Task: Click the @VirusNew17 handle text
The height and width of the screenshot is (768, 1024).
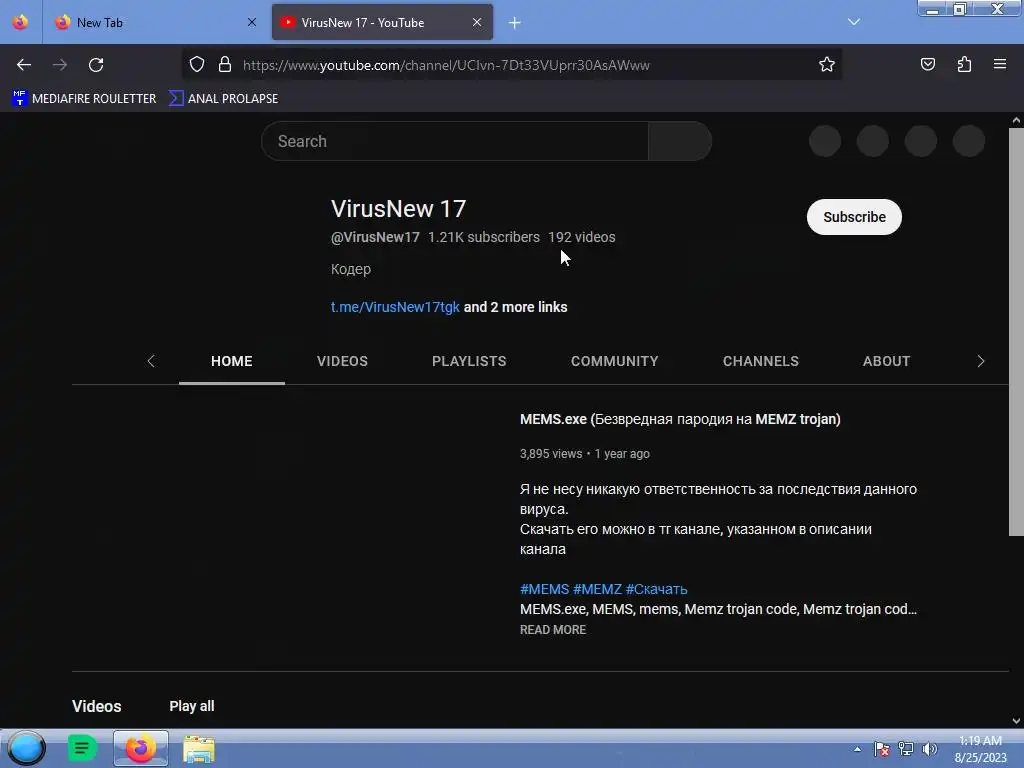Action: click(375, 237)
